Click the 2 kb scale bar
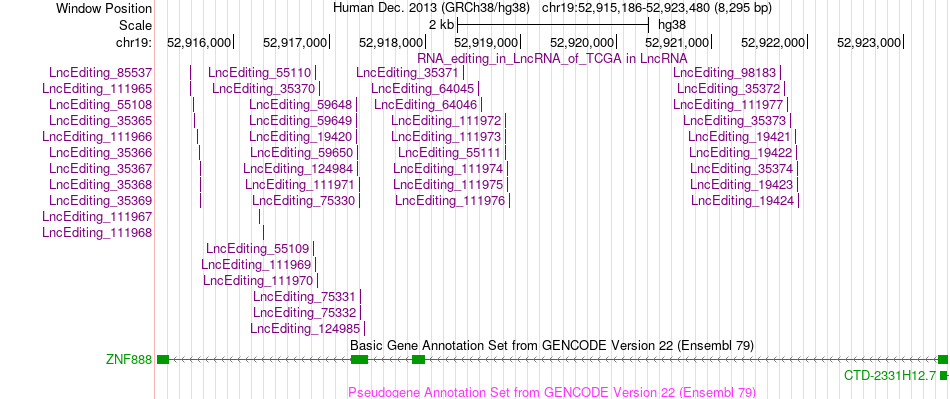The height and width of the screenshot is (399, 950). click(553, 25)
